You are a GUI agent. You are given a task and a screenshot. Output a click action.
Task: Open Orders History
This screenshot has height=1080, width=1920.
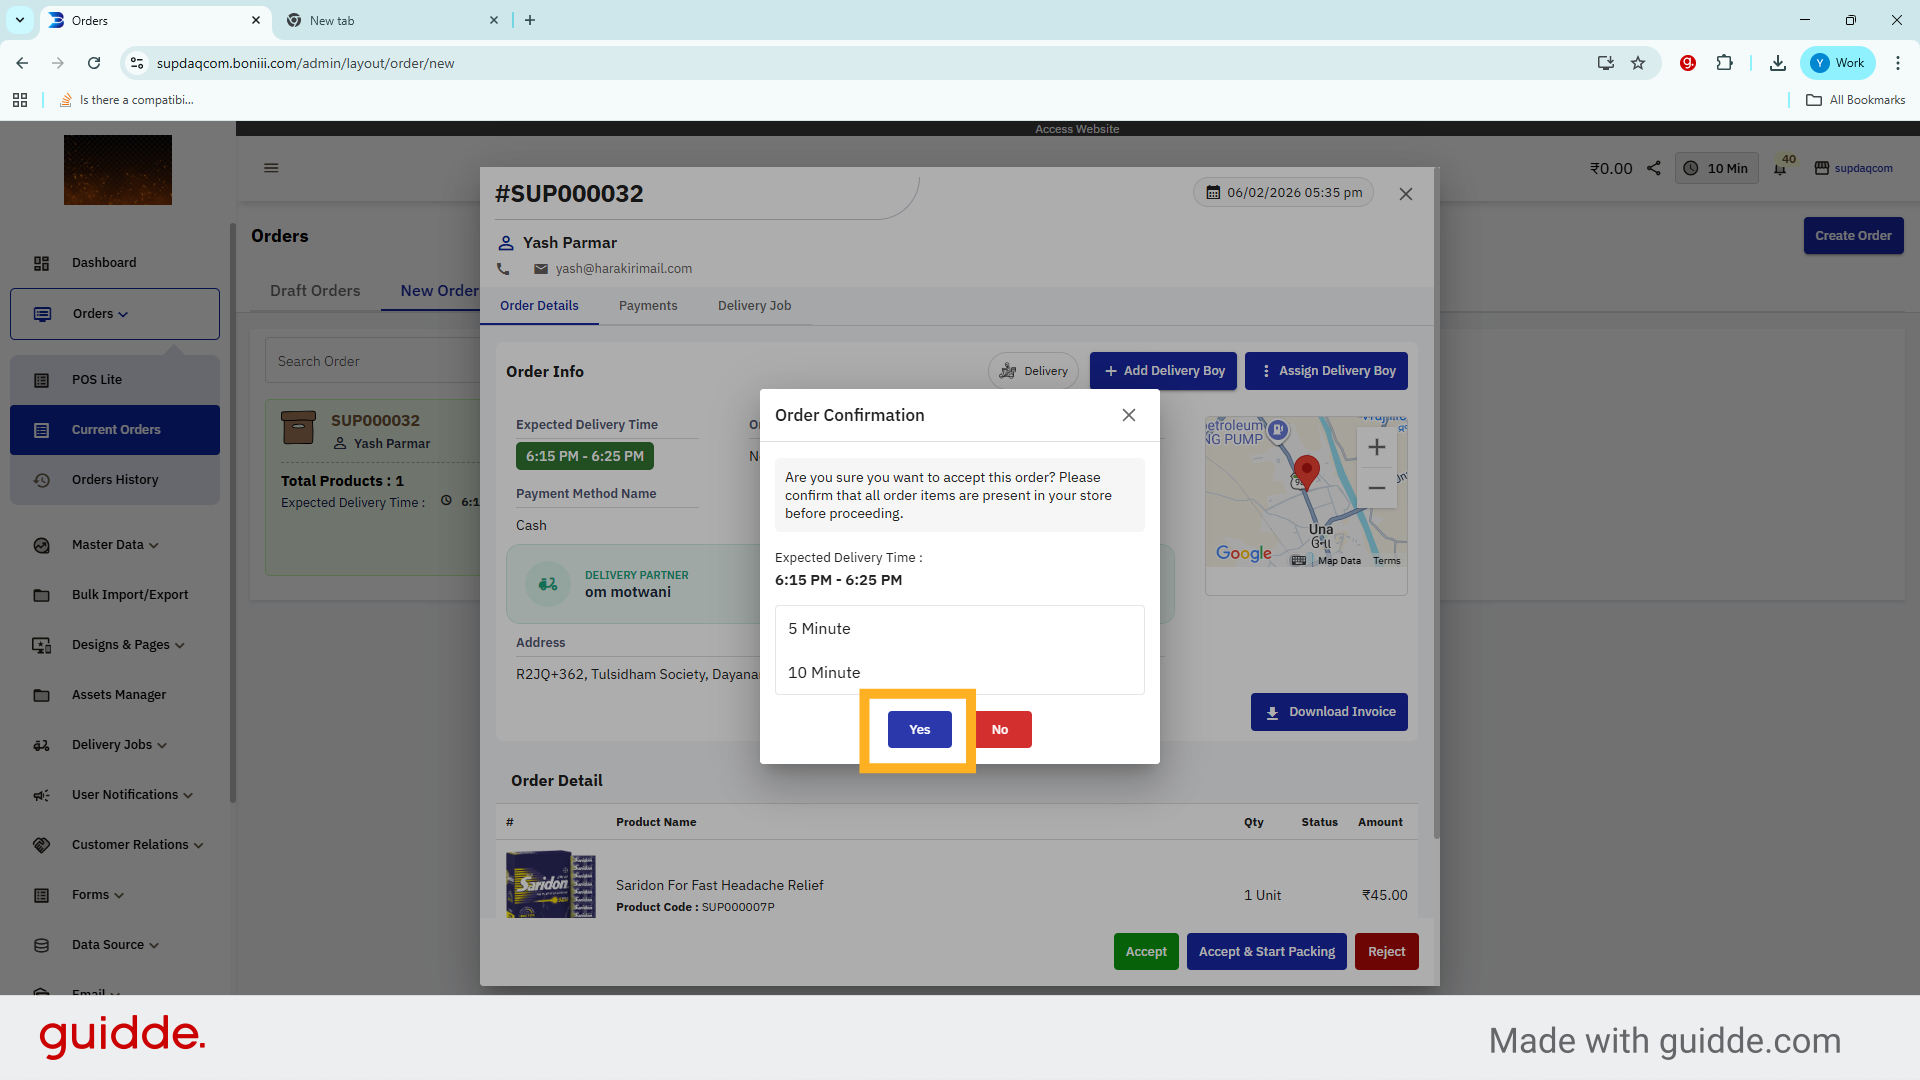pyautogui.click(x=116, y=479)
